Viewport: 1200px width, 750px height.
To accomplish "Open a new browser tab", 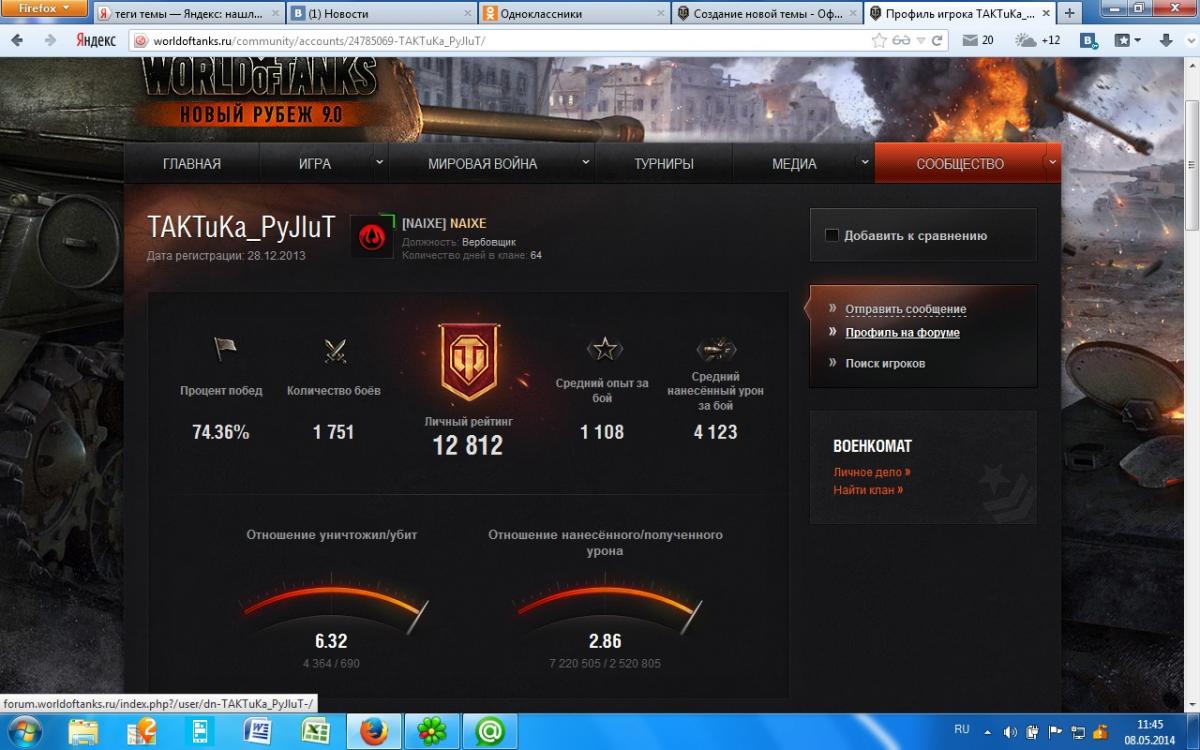I will [1068, 14].
